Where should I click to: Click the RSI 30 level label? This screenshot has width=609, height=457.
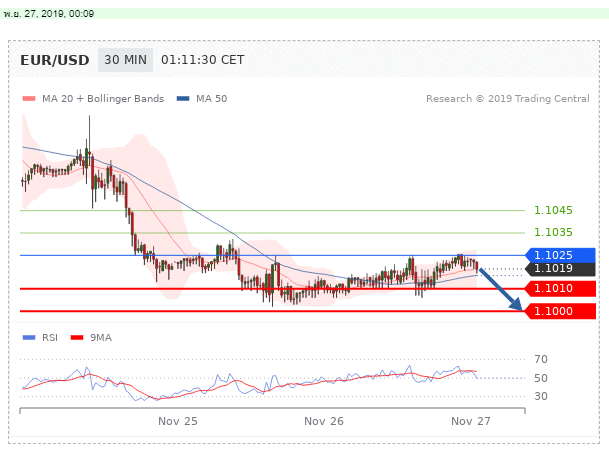pos(541,396)
